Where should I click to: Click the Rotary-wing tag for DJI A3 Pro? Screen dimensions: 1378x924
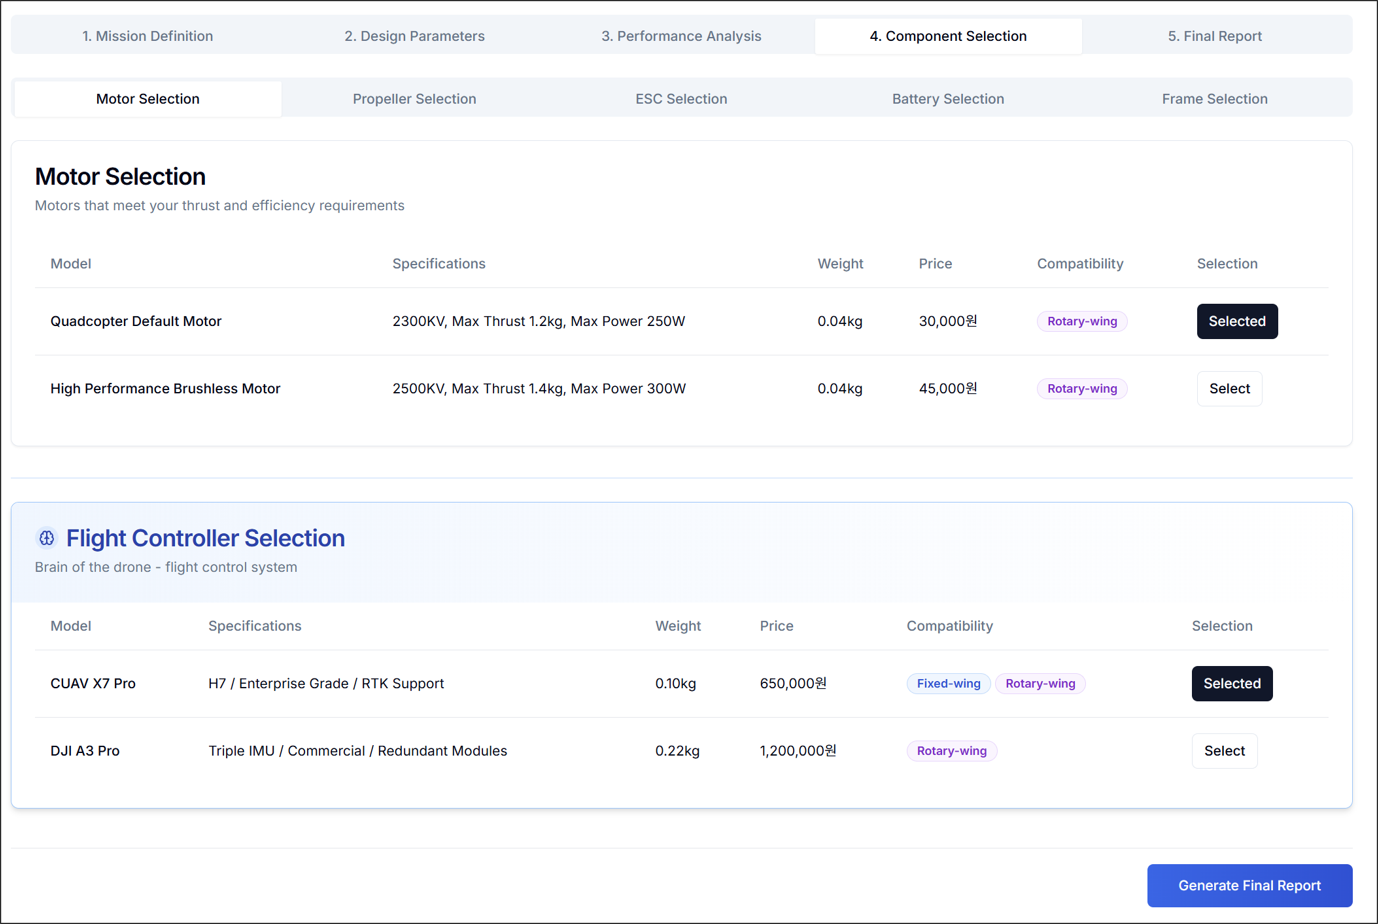click(x=951, y=751)
